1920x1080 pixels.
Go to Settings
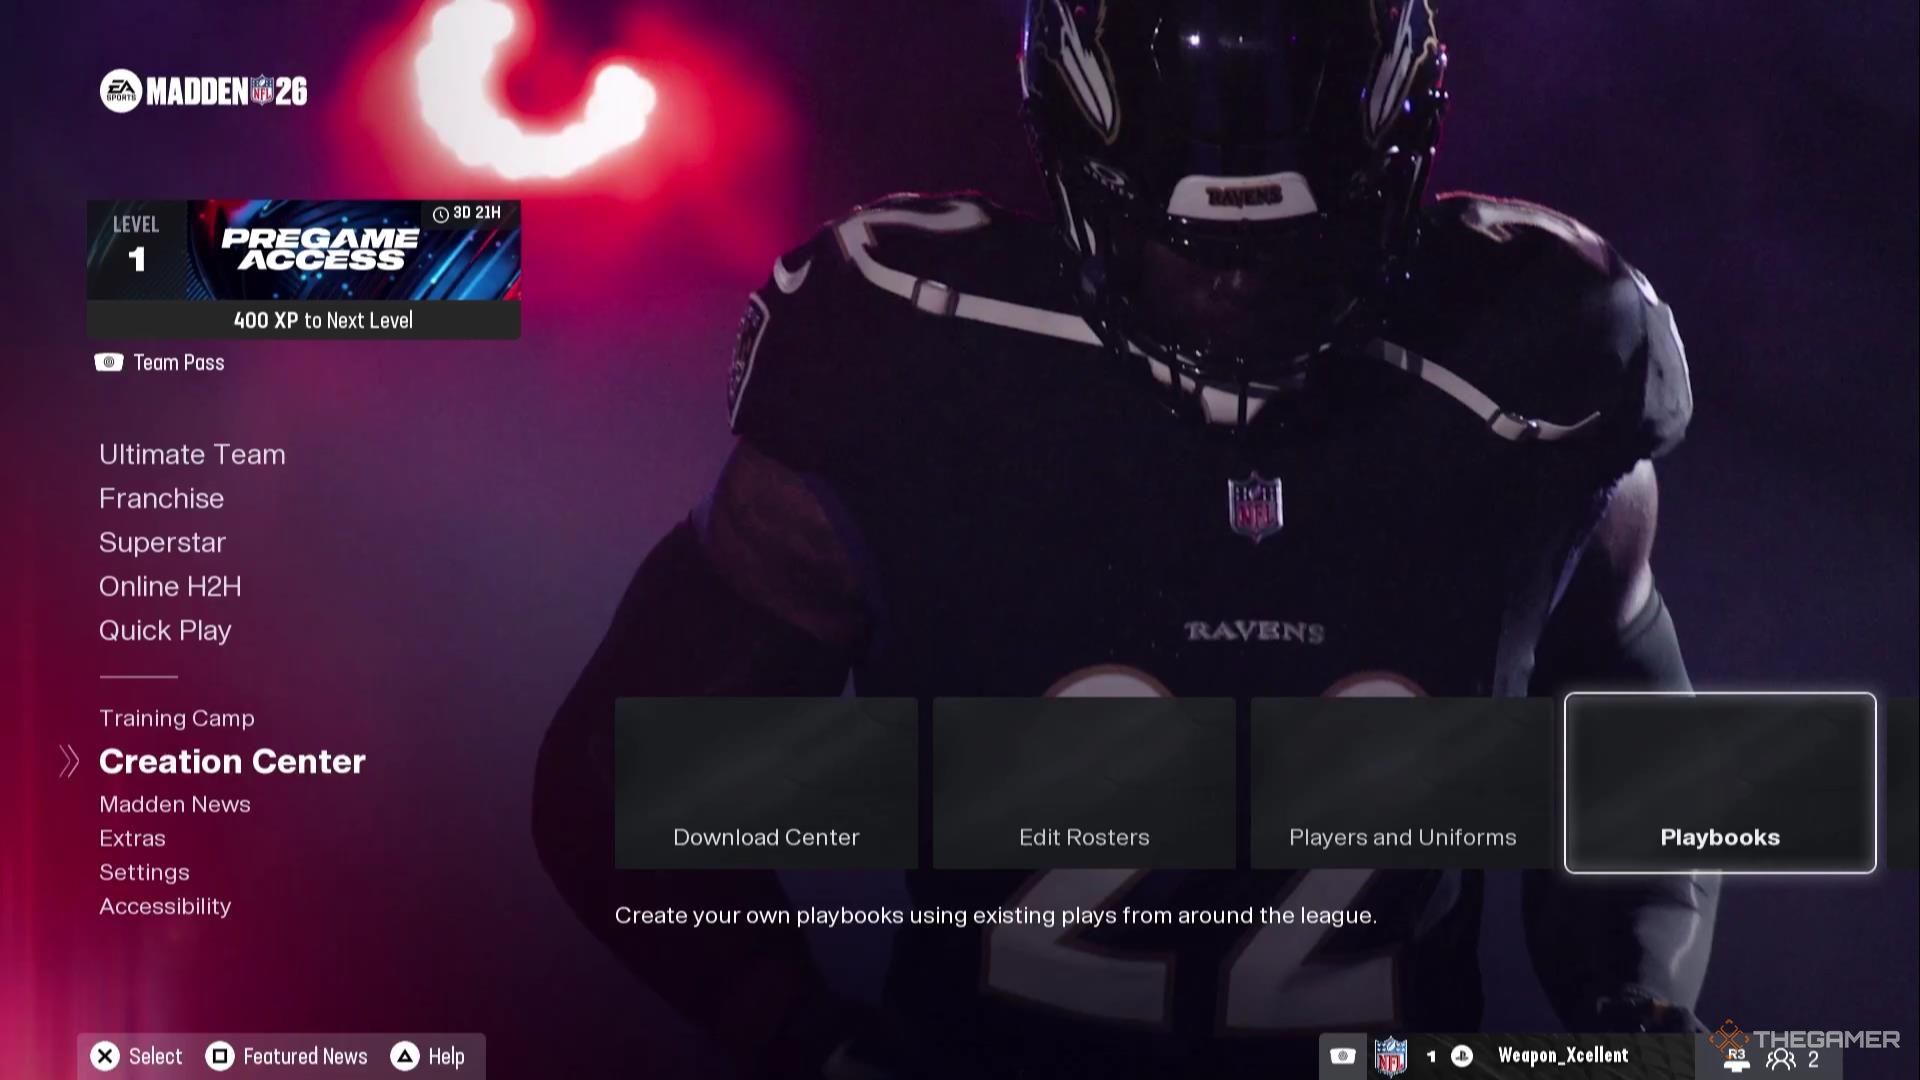(144, 872)
